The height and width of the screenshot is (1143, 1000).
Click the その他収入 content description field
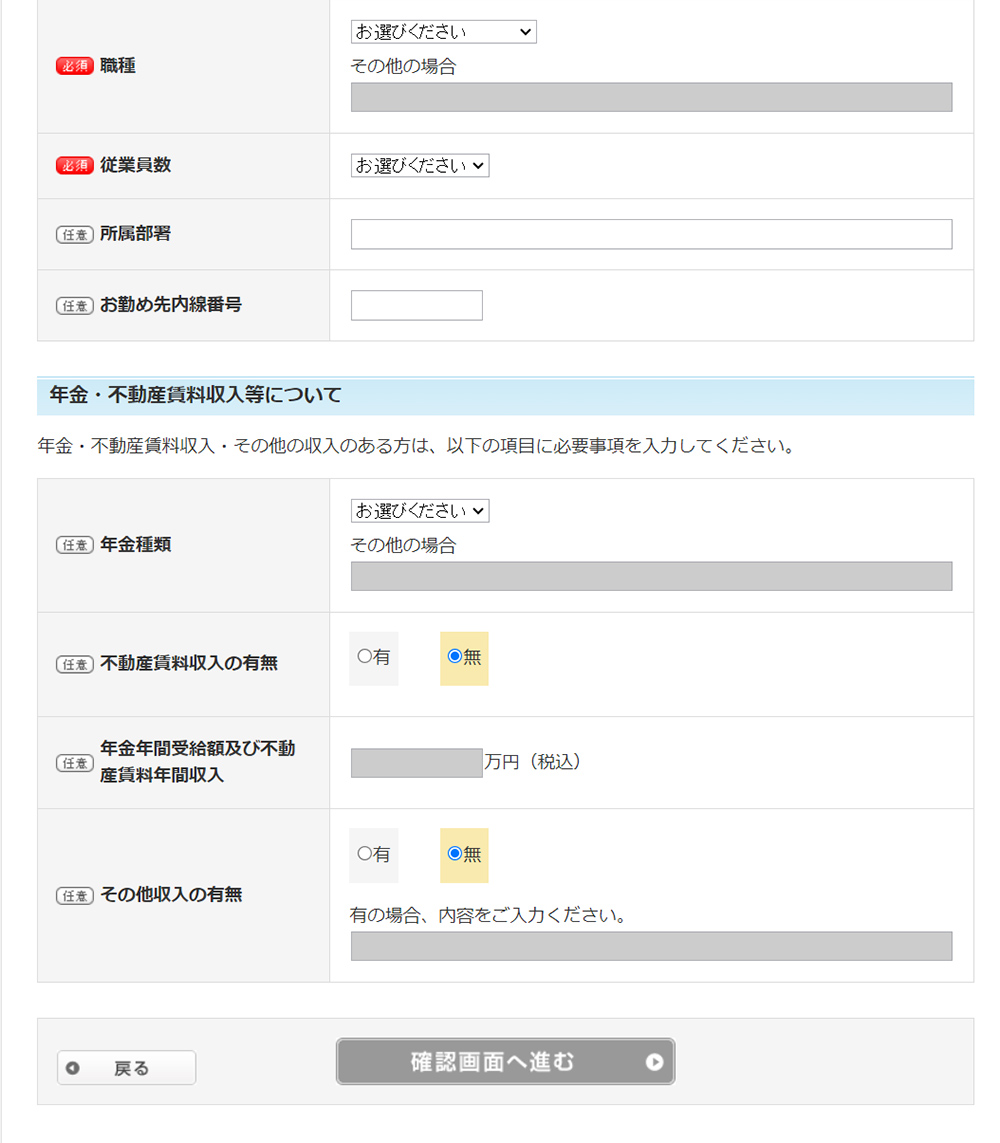tap(651, 946)
